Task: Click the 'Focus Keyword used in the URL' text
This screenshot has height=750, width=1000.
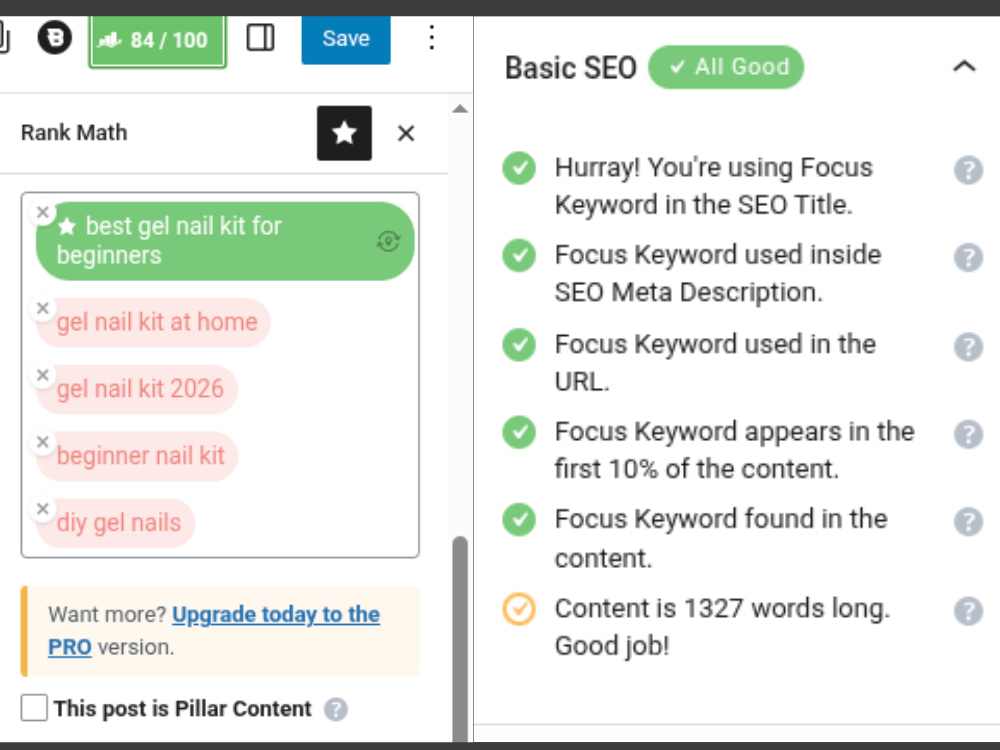Action: (715, 363)
